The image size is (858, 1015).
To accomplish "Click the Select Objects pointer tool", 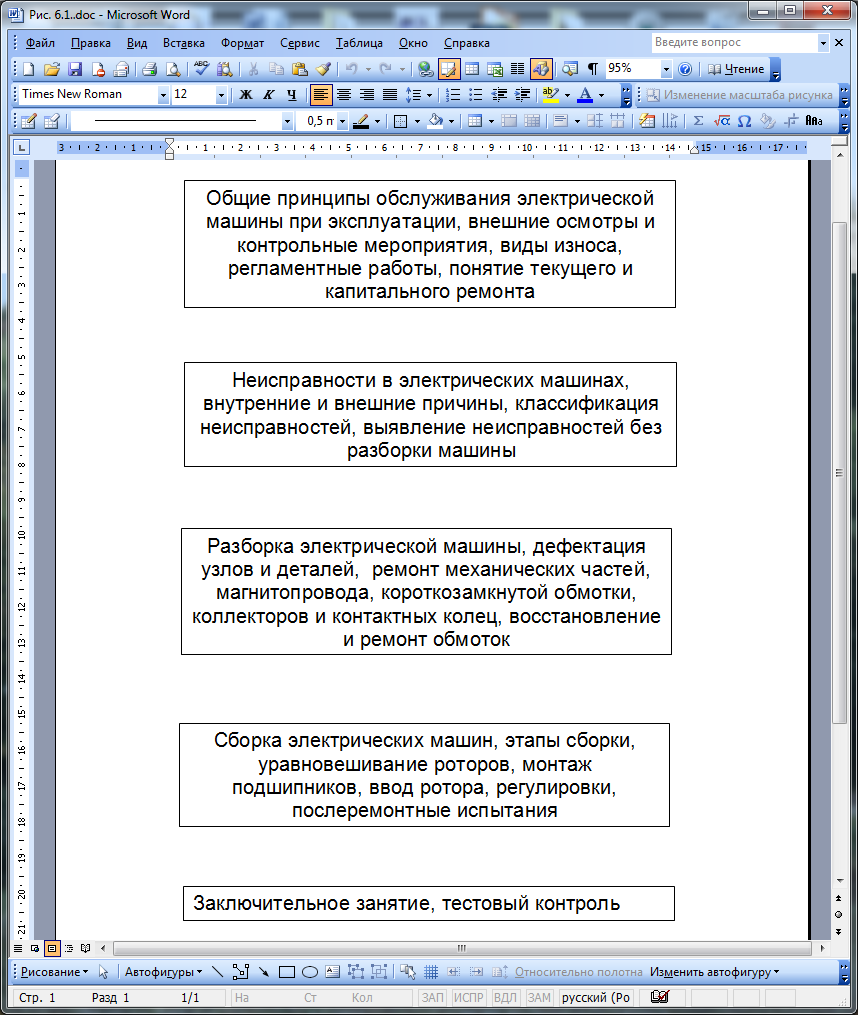I will (104, 972).
